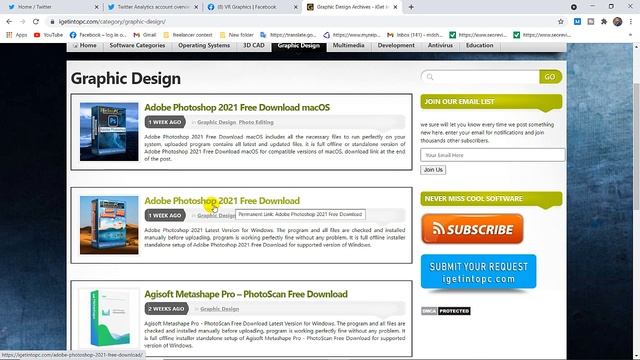The width and height of the screenshot is (640, 360).
Task: Click the Submit Your Request banner
Action: pos(478,272)
